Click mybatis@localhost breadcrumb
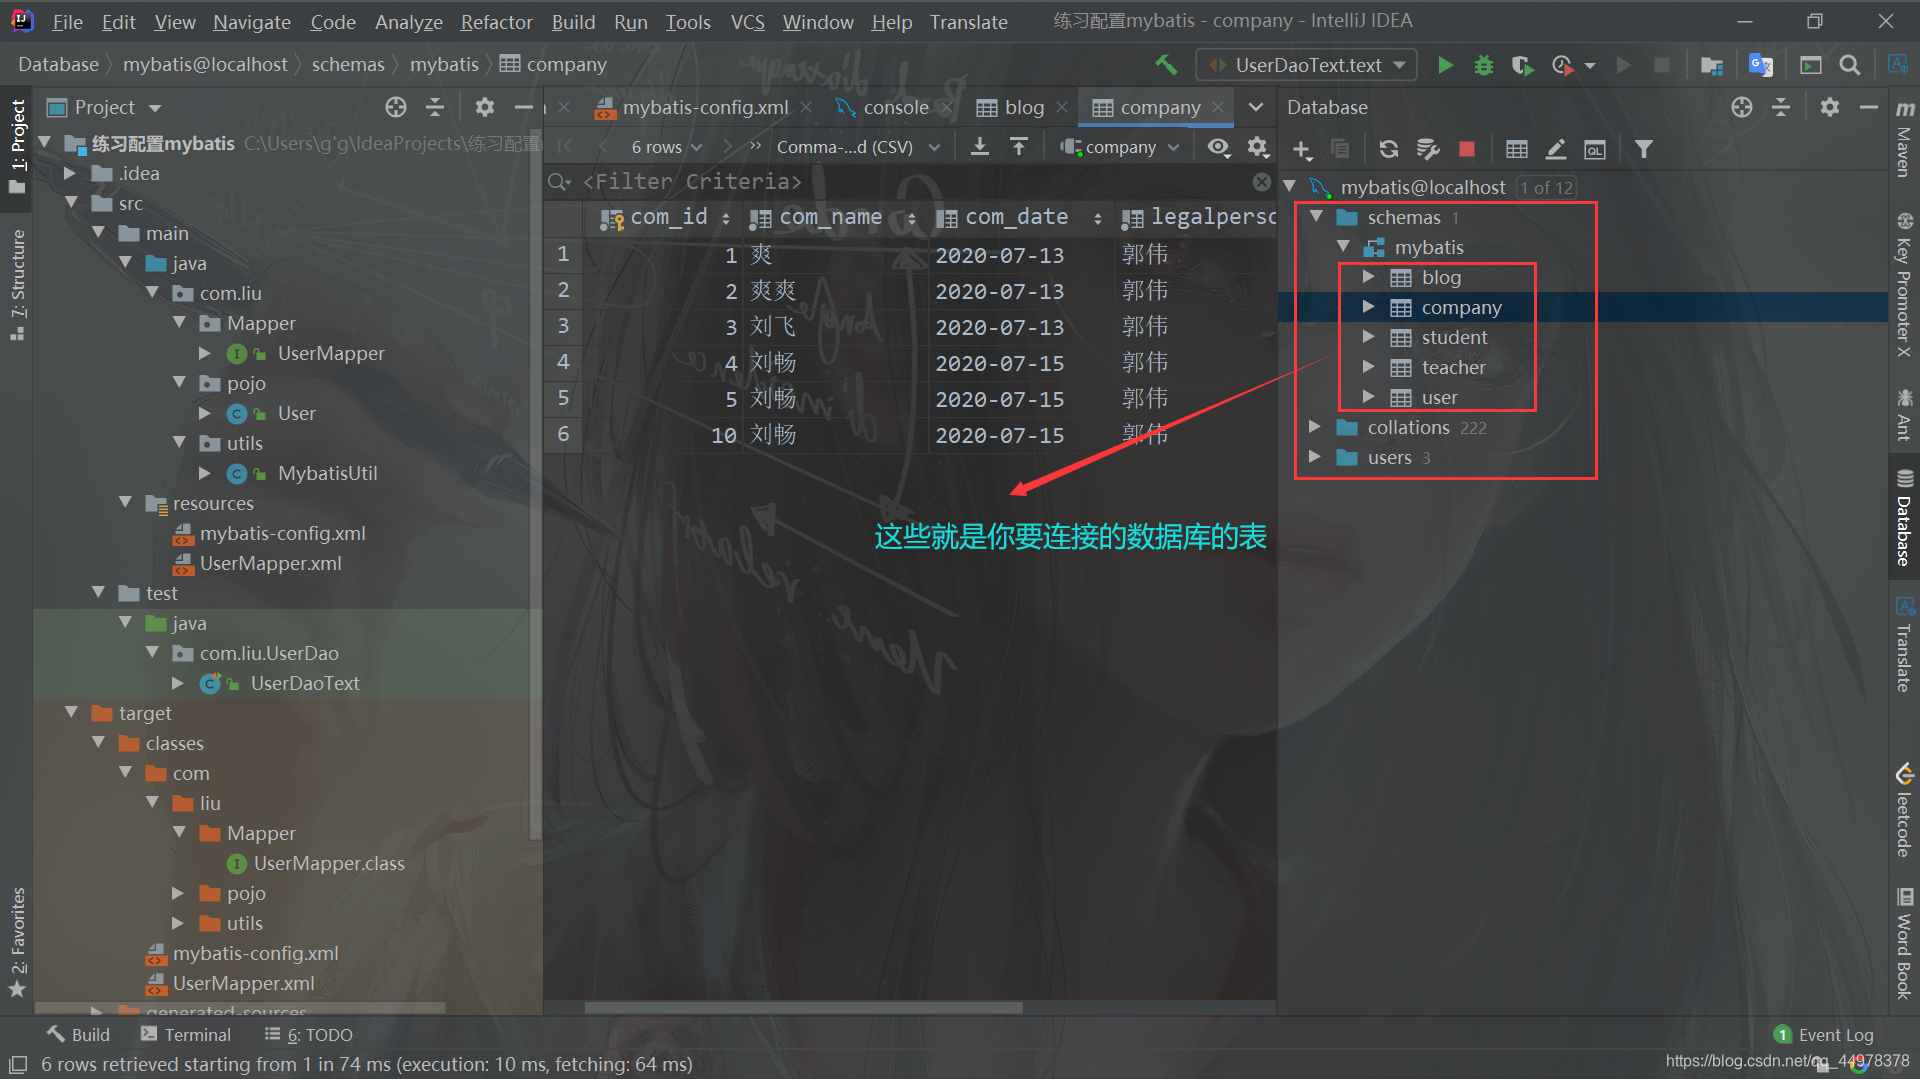 pos(205,64)
